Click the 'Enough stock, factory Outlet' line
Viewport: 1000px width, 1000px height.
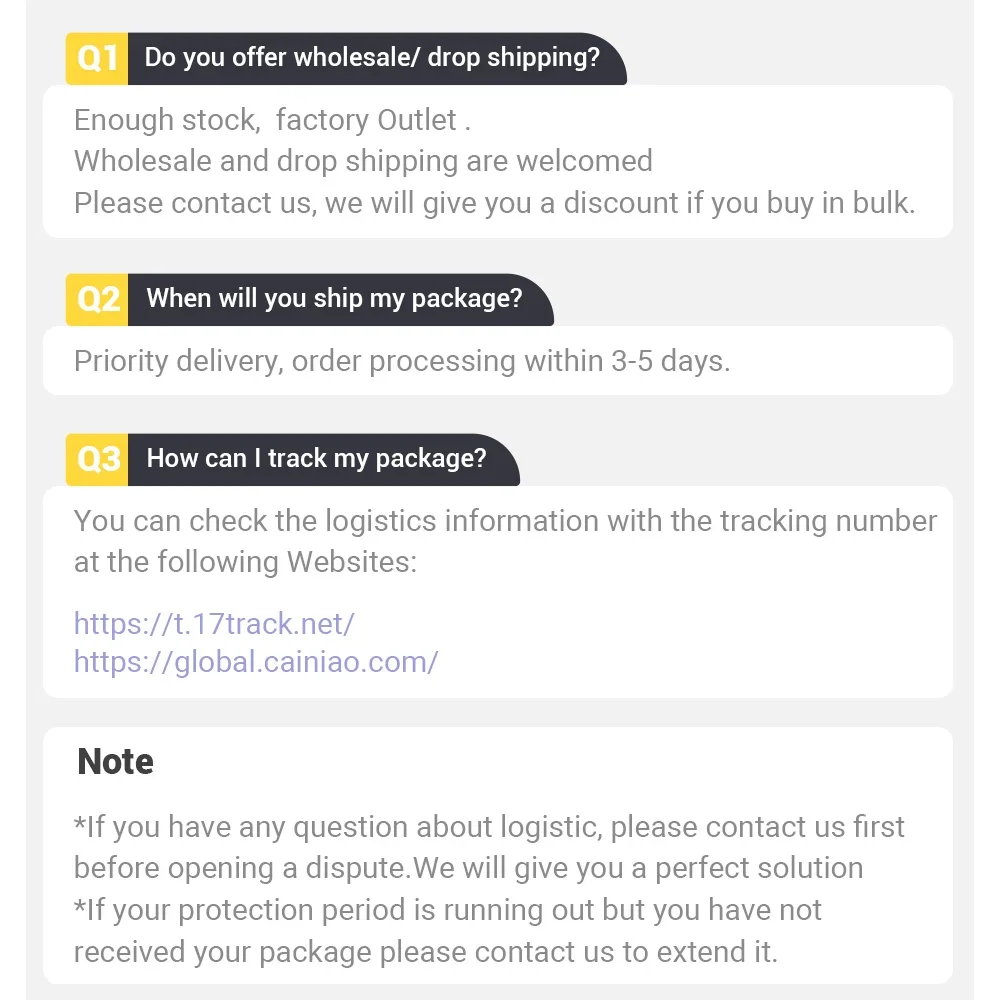point(272,120)
